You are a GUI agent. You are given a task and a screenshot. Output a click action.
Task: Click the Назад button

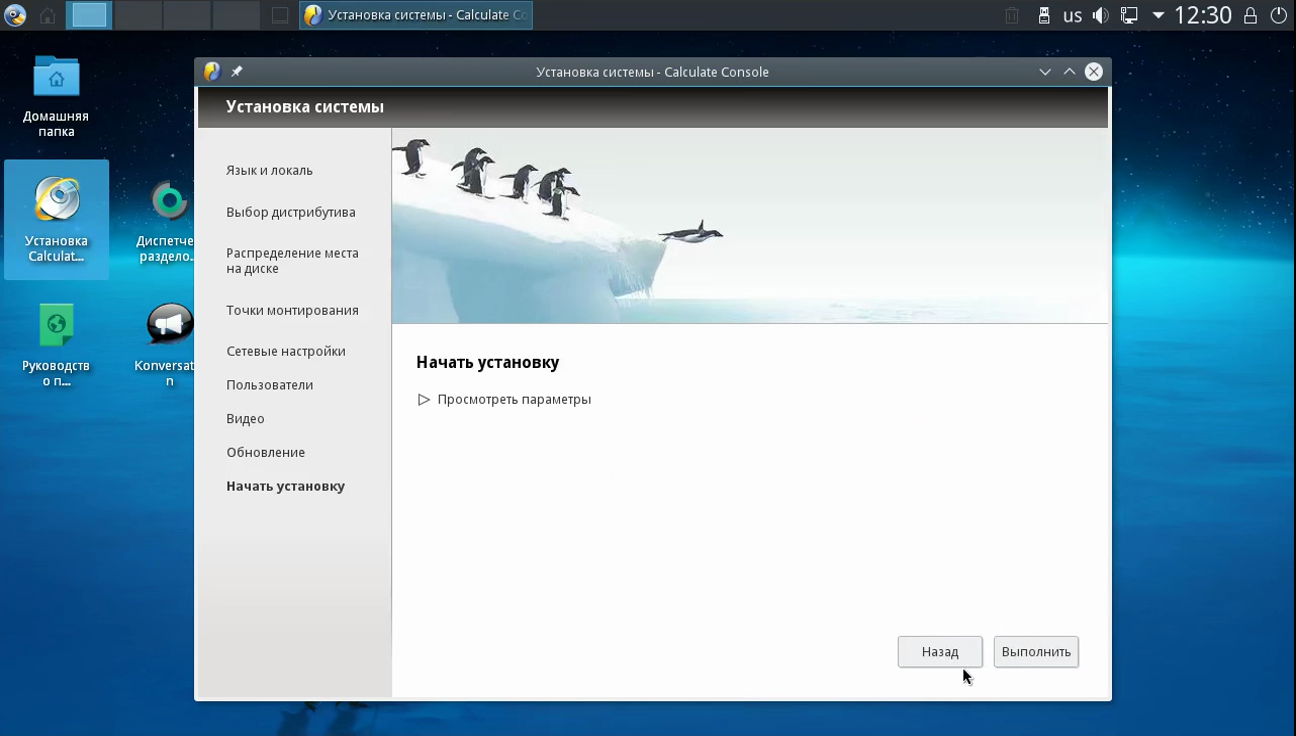[x=940, y=652]
